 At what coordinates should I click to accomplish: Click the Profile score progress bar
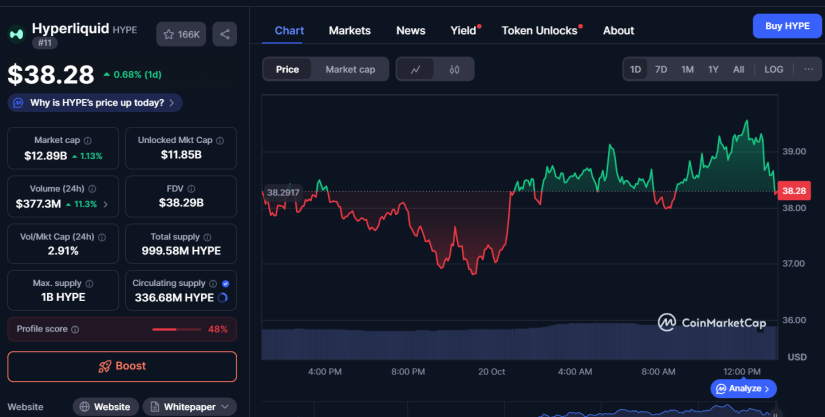[x=177, y=329]
